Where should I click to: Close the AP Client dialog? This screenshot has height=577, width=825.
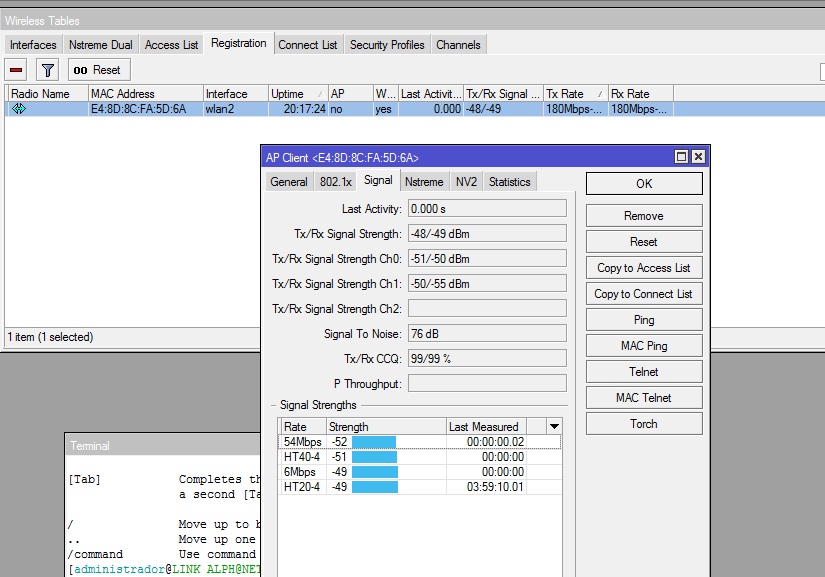698,157
